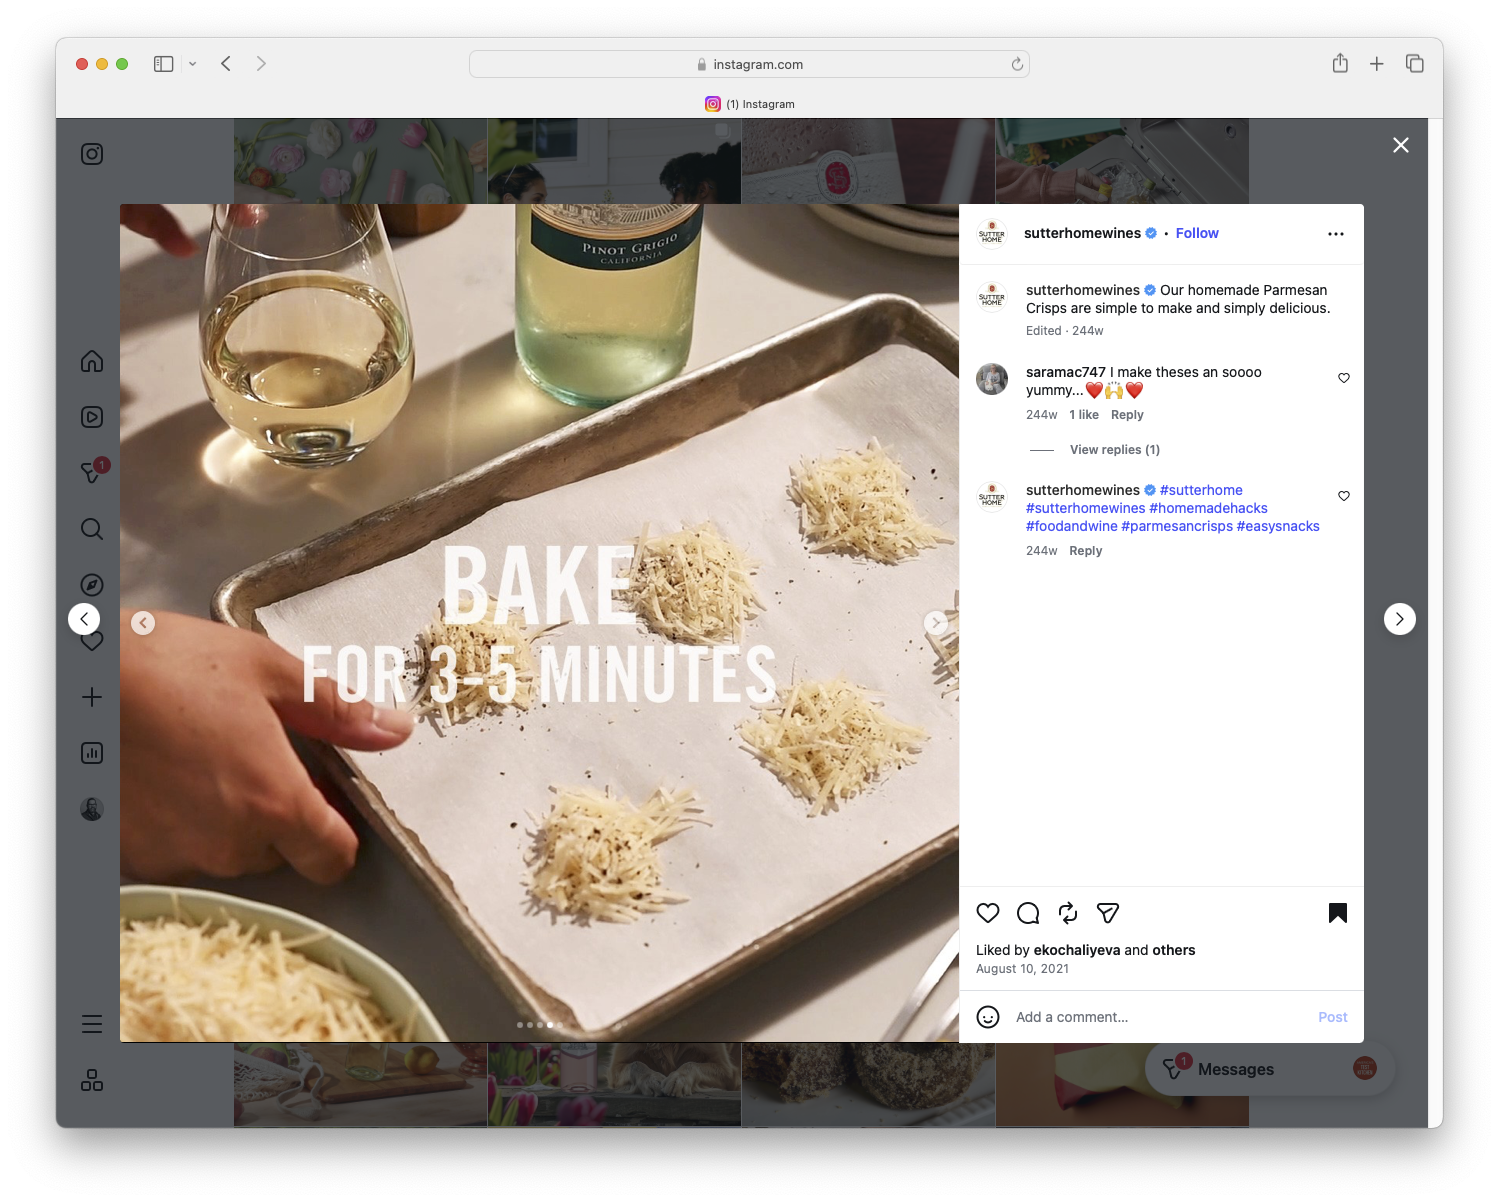Like the post with the heart icon
1499x1202 pixels.
[x=988, y=913]
